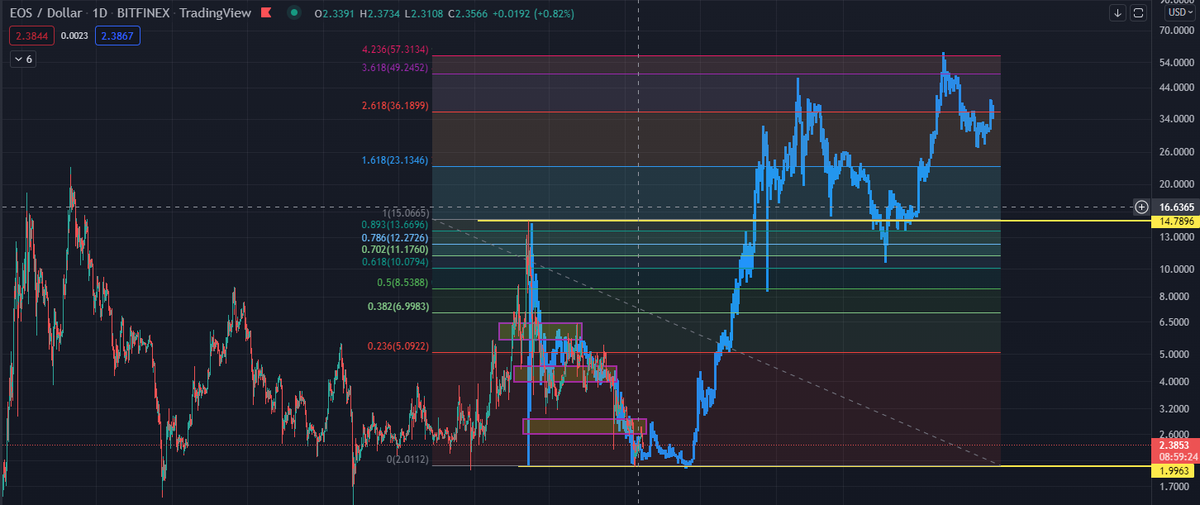Select the purple rectangle drawing near 4.2 price
This screenshot has height=505, width=1200.
(565, 374)
